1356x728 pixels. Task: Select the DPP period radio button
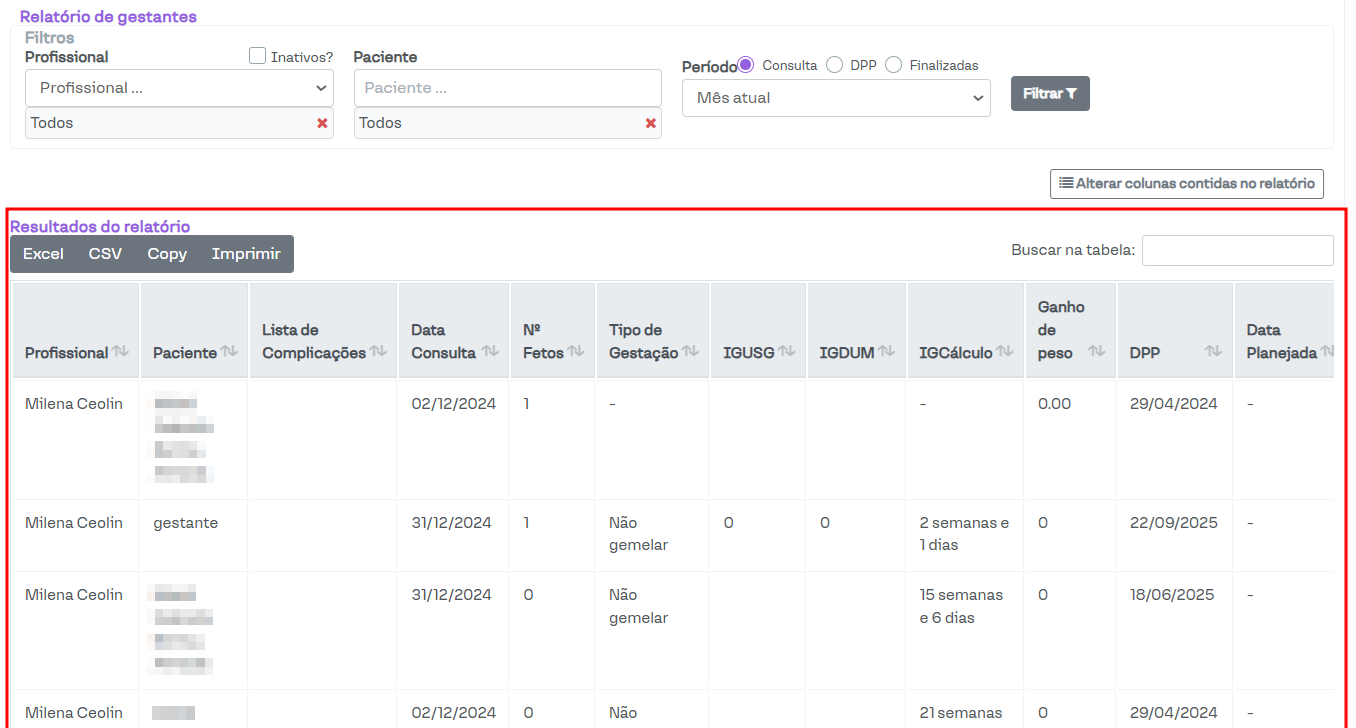835,65
